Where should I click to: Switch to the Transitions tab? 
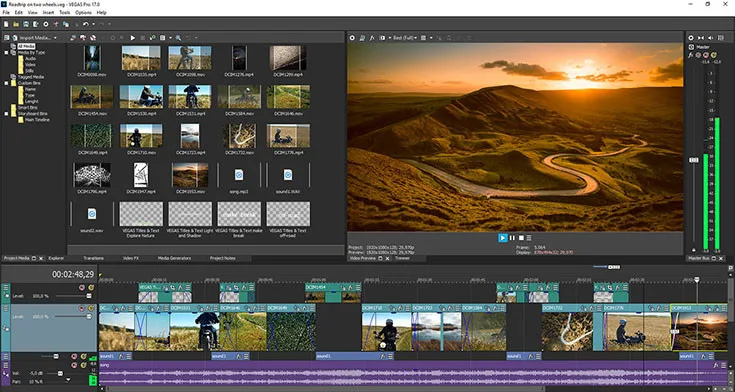[x=93, y=258]
